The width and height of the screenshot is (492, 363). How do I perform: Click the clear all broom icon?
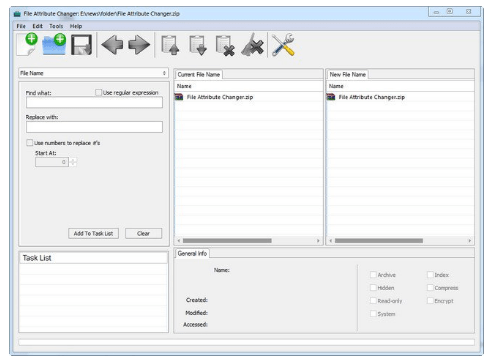tap(253, 45)
